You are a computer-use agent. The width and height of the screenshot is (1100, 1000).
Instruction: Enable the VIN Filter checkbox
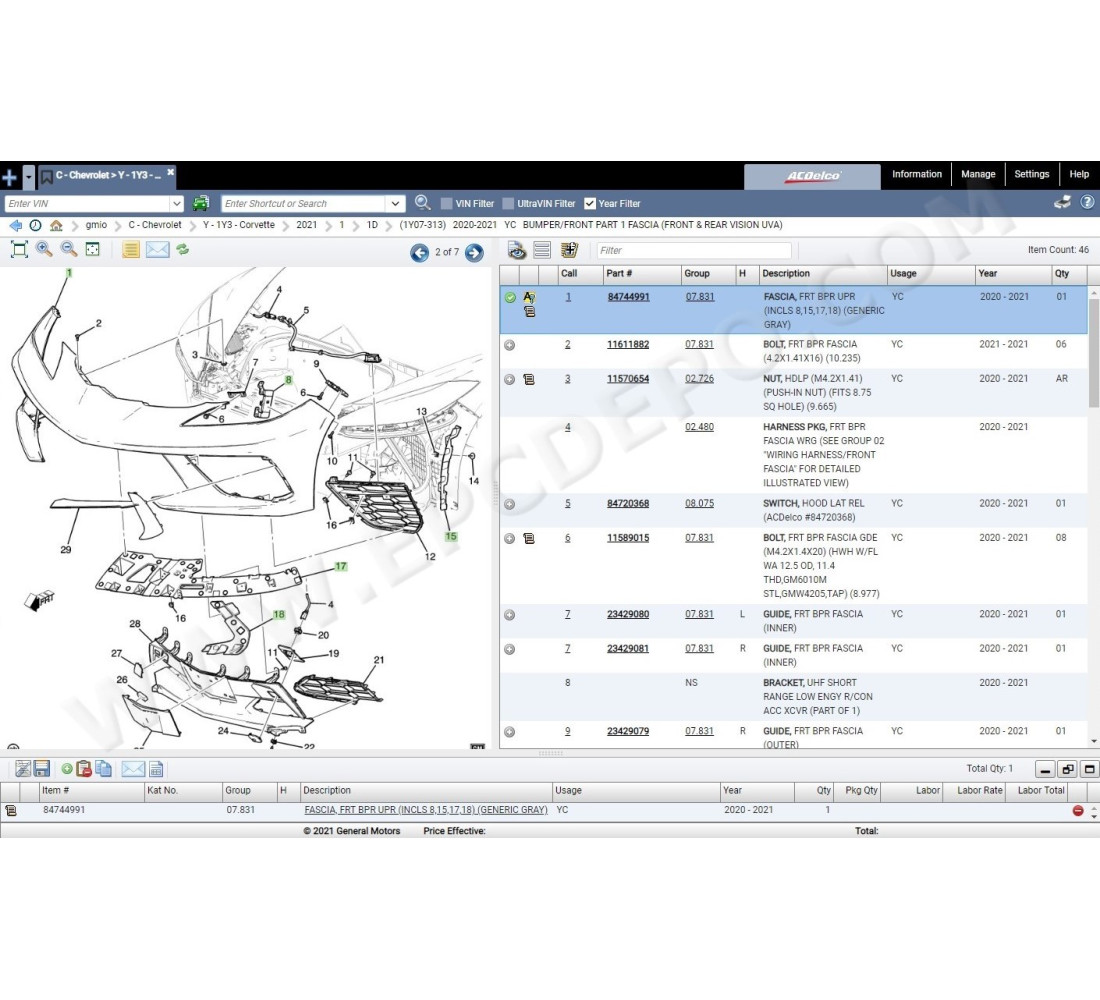tap(447, 204)
